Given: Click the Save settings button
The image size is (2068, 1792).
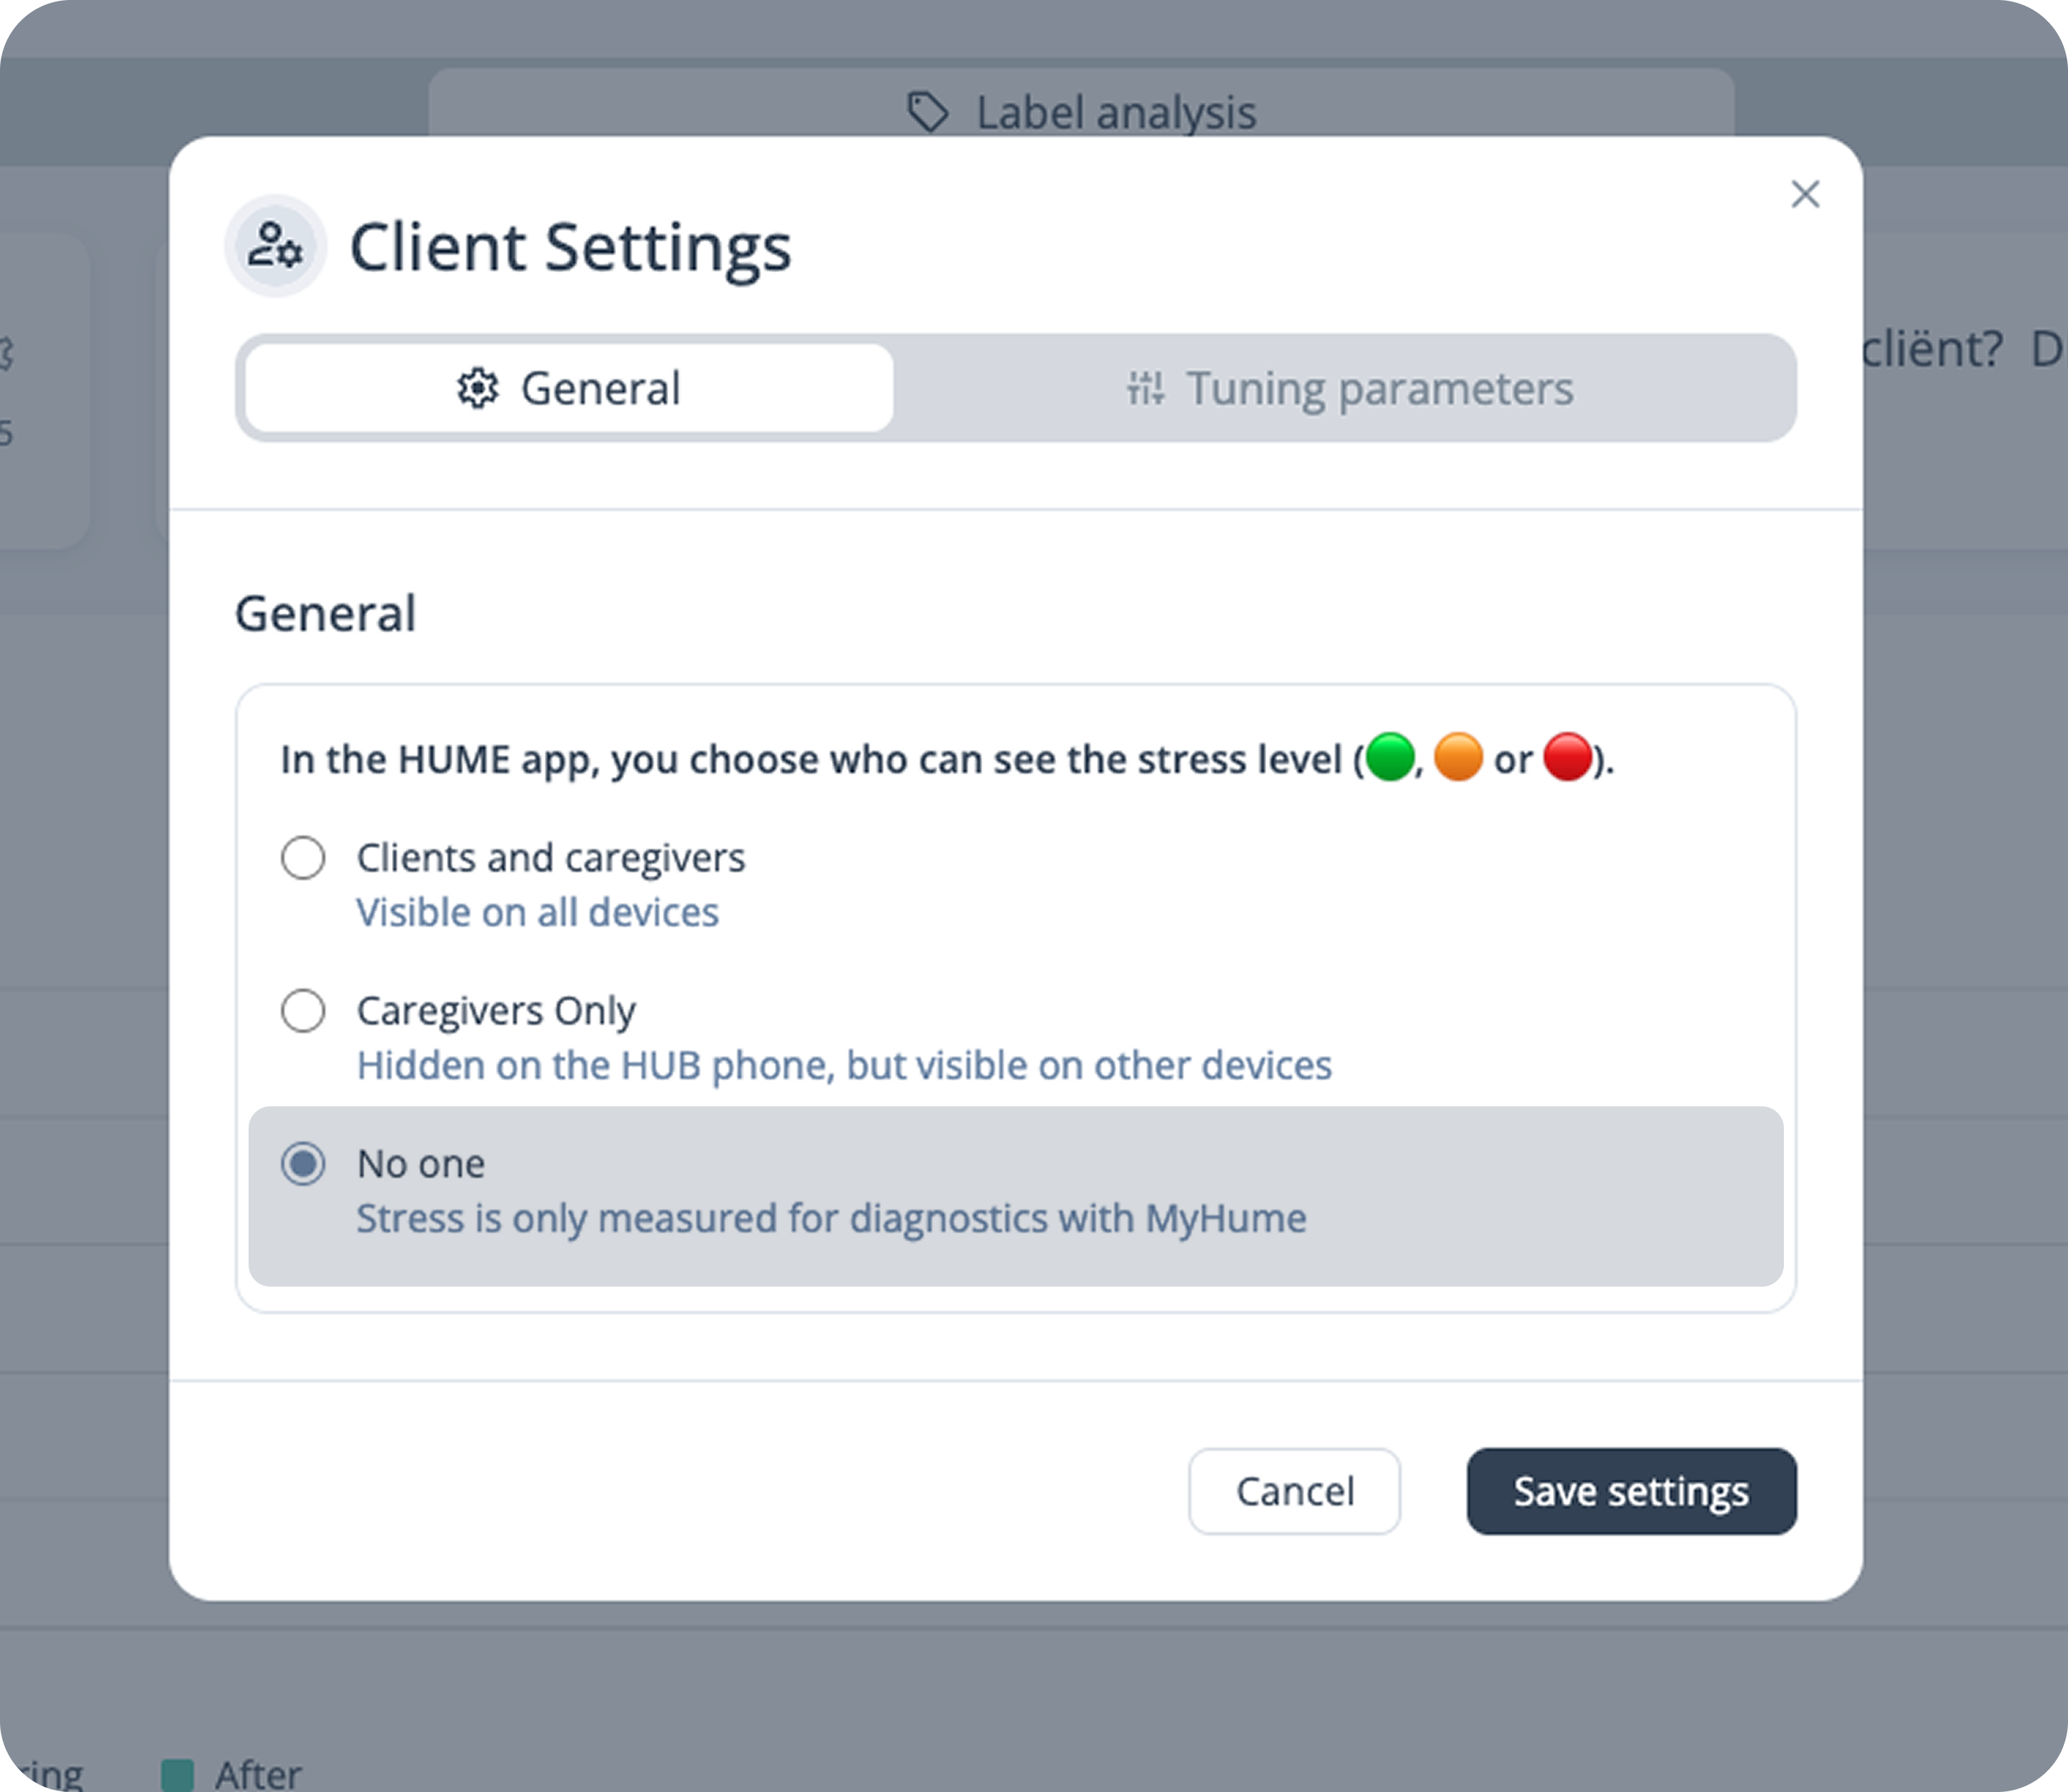Looking at the screenshot, I should coord(1631,1491).
